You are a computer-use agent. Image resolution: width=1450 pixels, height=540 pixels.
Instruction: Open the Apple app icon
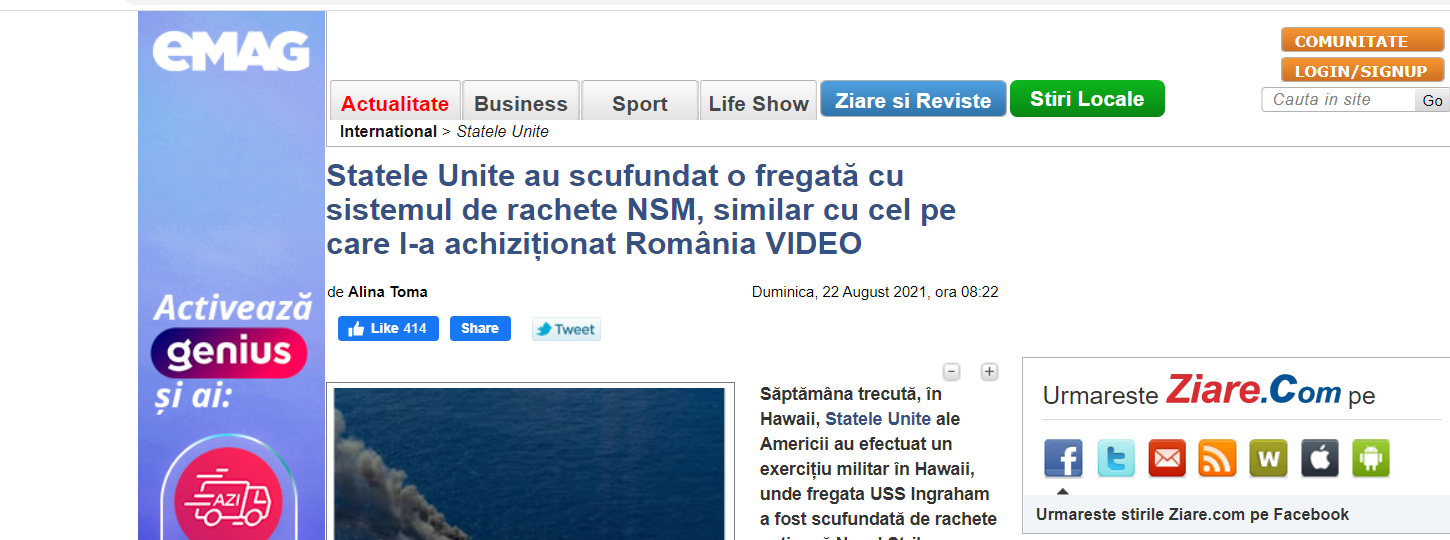(x=1320, y=458)
